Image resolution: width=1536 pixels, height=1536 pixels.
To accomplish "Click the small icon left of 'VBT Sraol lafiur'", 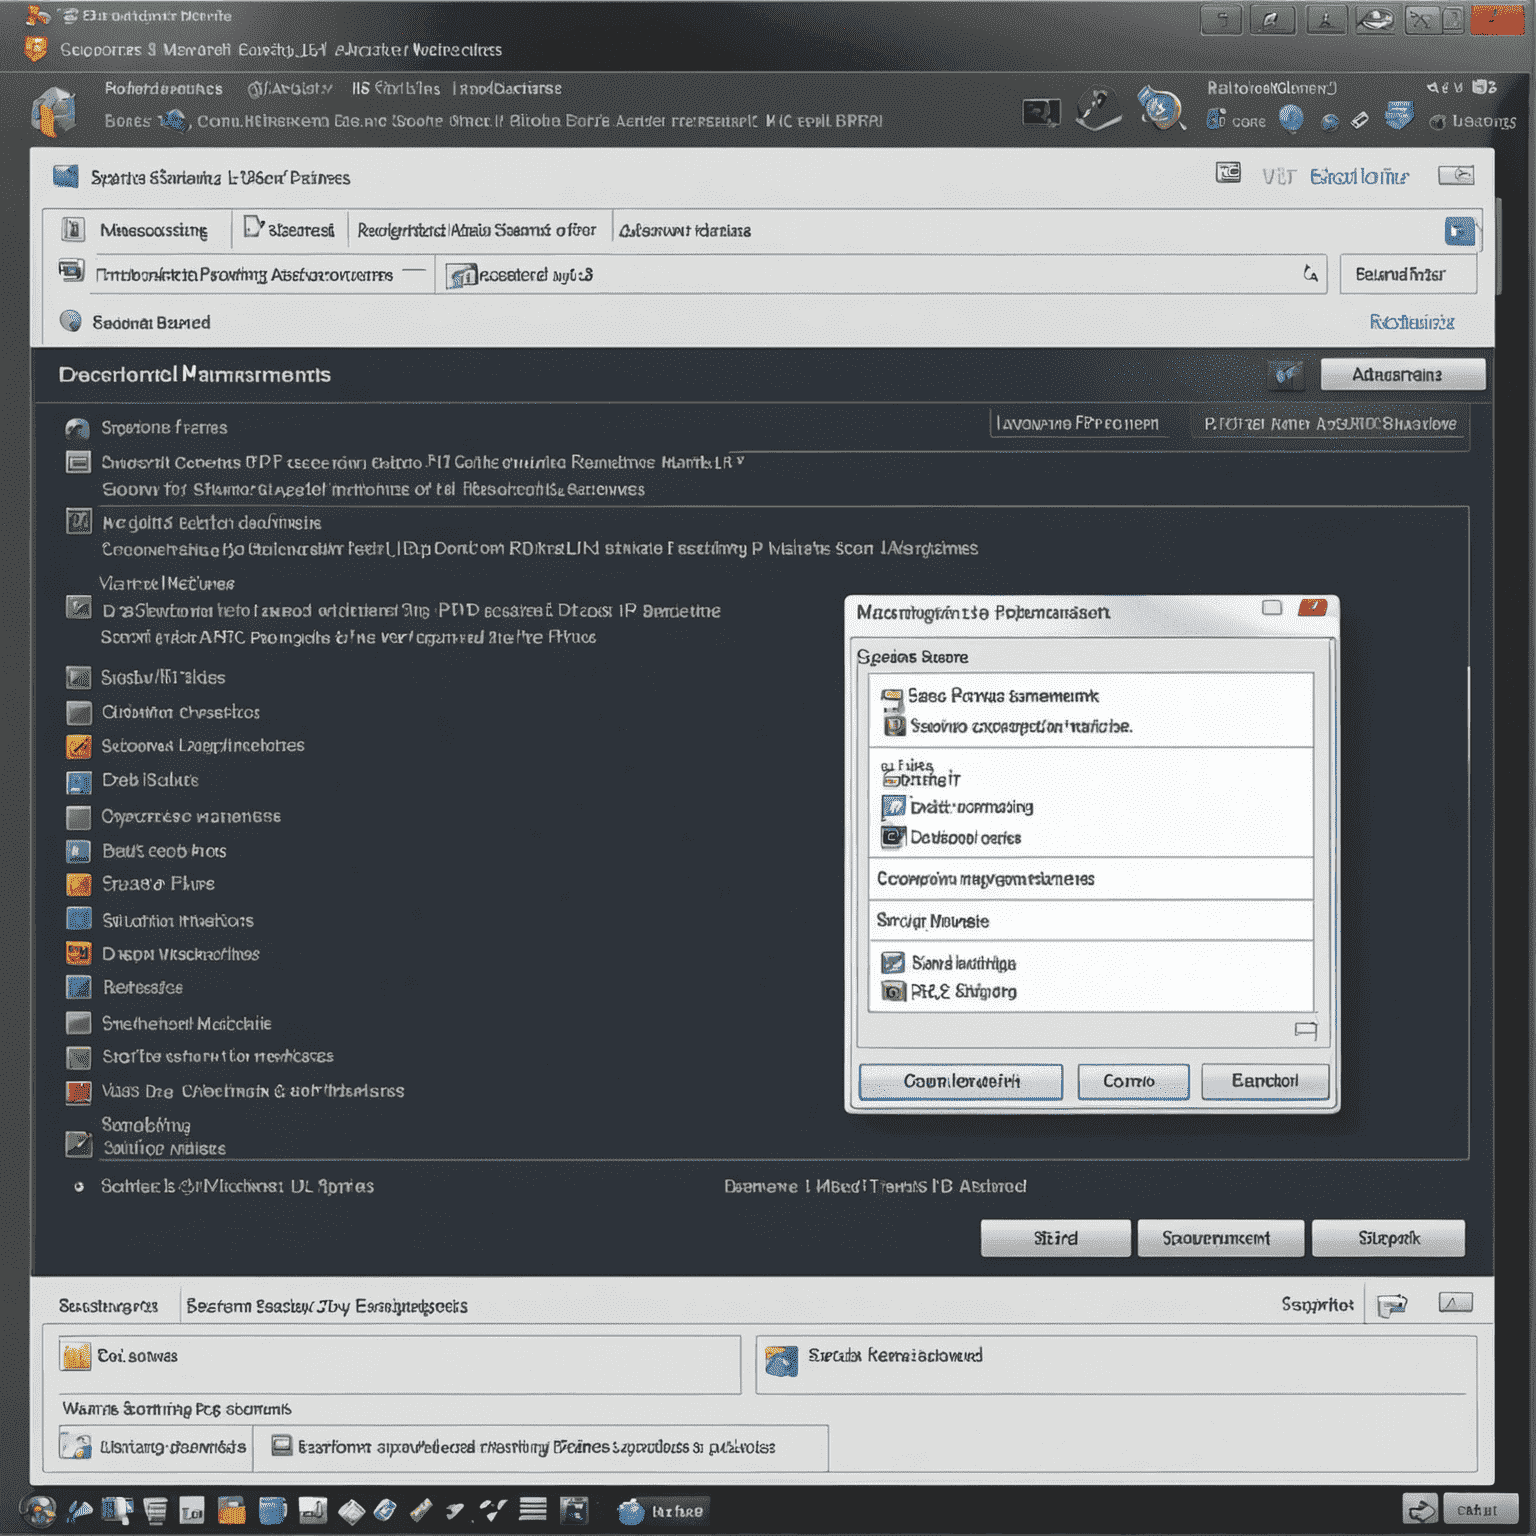I will pyautogui.click(x=1228, y=174).
